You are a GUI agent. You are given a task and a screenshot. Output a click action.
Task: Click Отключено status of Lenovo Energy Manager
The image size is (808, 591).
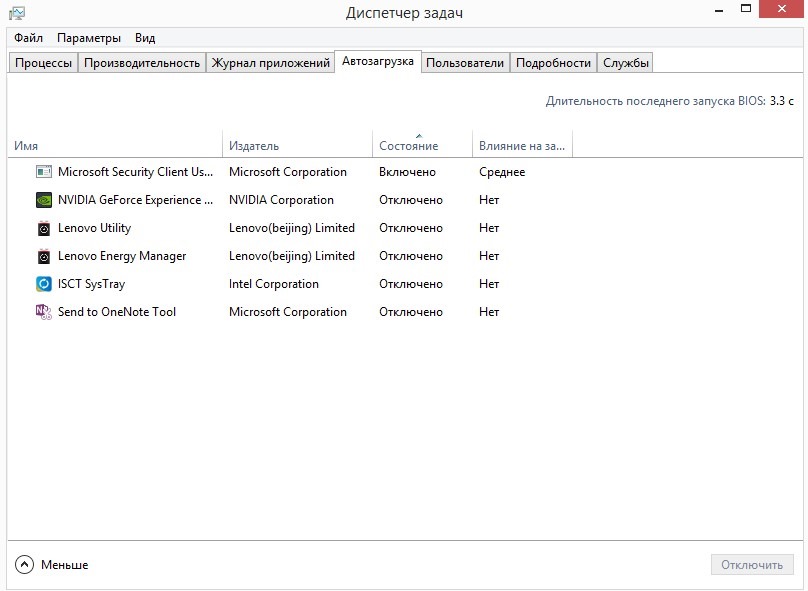tap(411, 256)
